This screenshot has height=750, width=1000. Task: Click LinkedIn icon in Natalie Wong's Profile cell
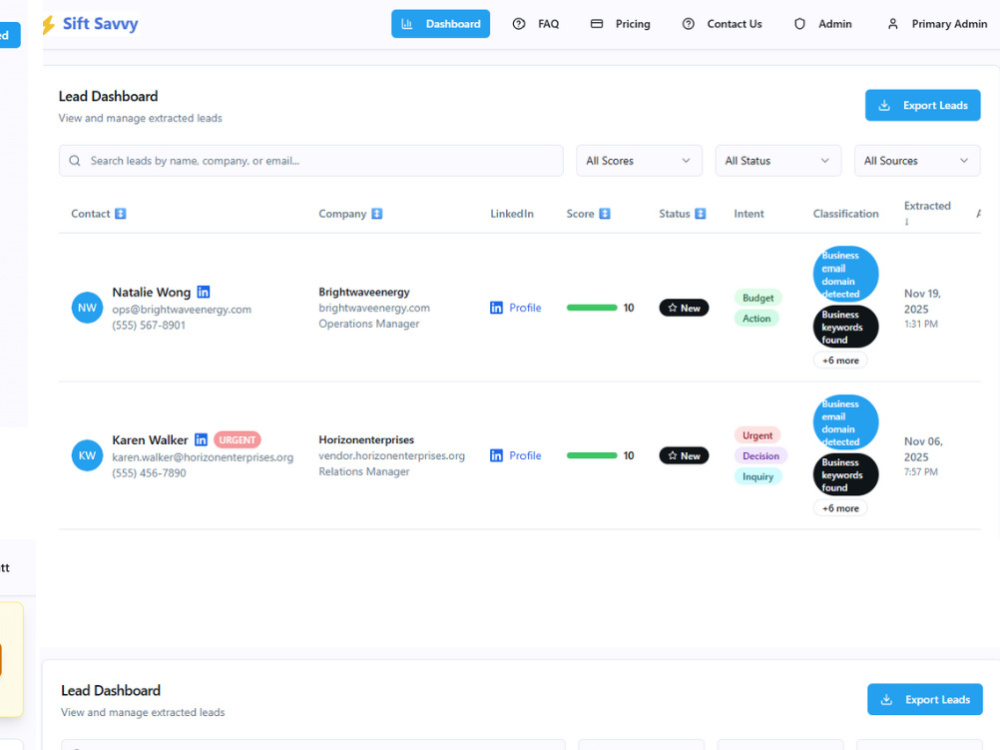(496, 308)
